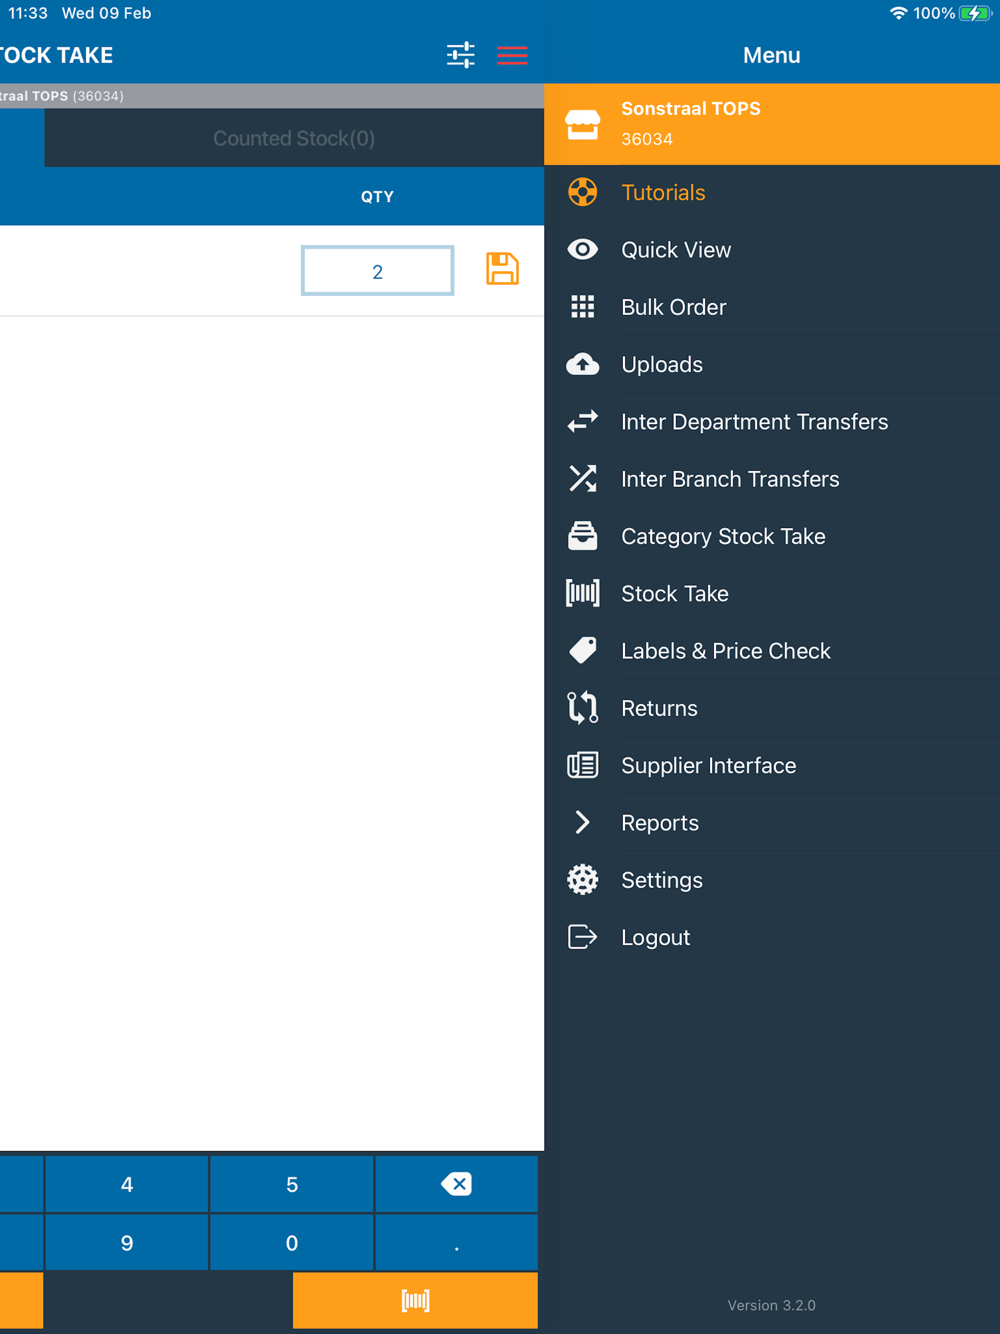Click the Version 3.2.0 label
1000x1334 pixels.
click(x=771, y=1305)
